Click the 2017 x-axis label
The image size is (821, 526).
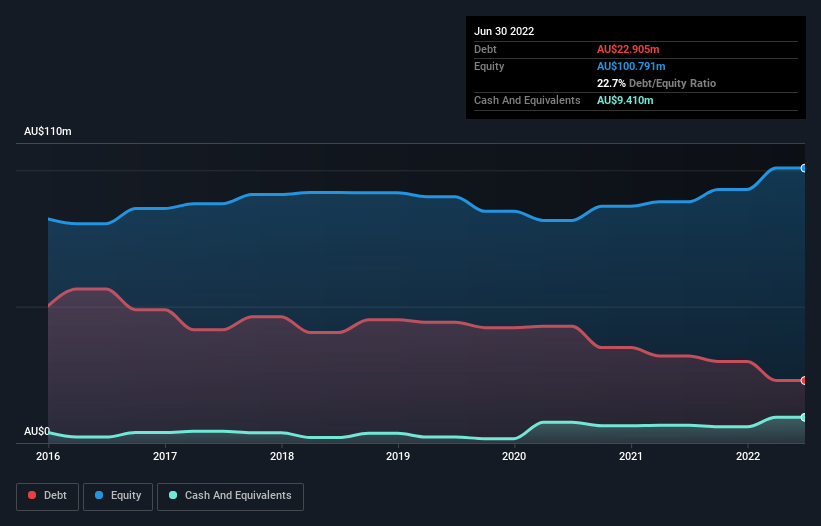[165, 456]
